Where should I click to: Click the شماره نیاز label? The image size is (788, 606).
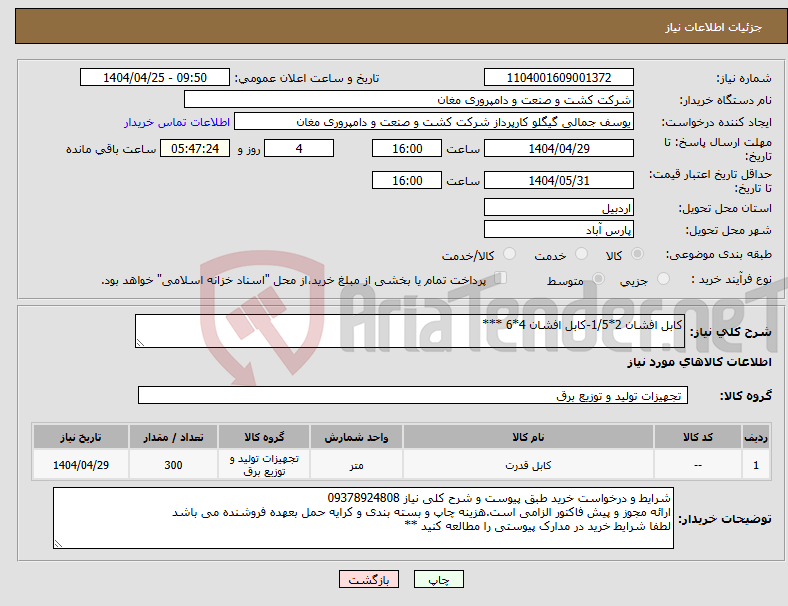point(743,78)
